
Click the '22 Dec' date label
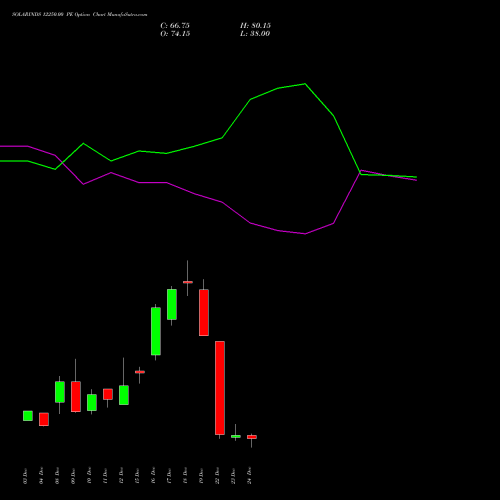(217, 476)
